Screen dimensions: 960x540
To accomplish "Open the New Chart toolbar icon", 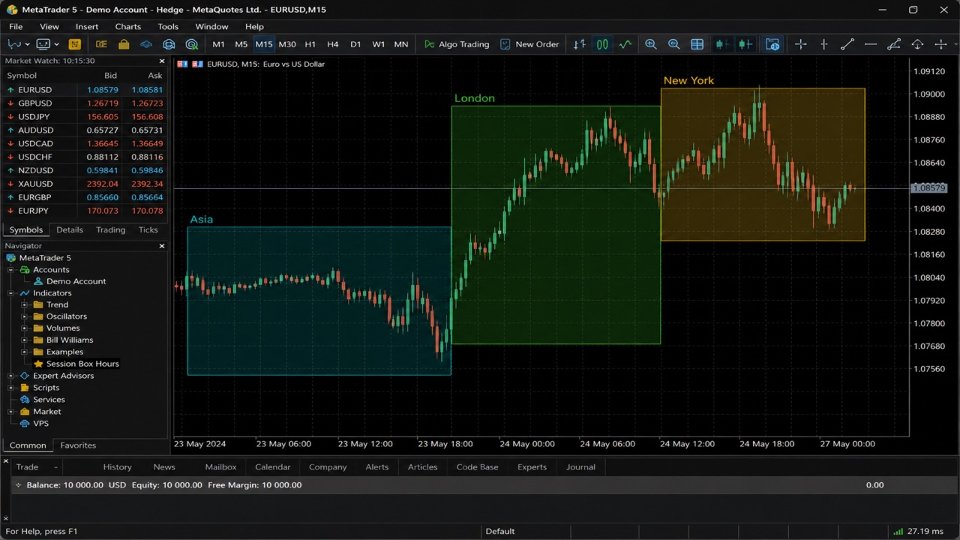I will coord(13,44).
